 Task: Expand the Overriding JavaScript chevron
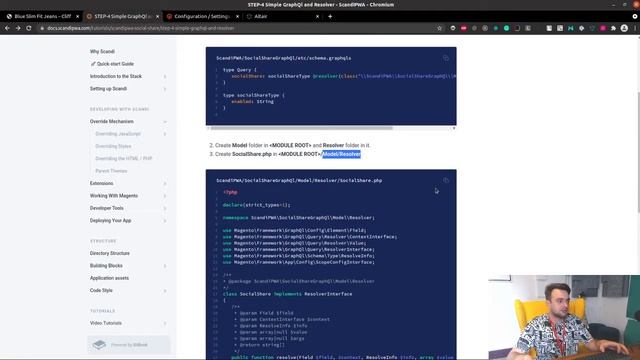(165, 134)
